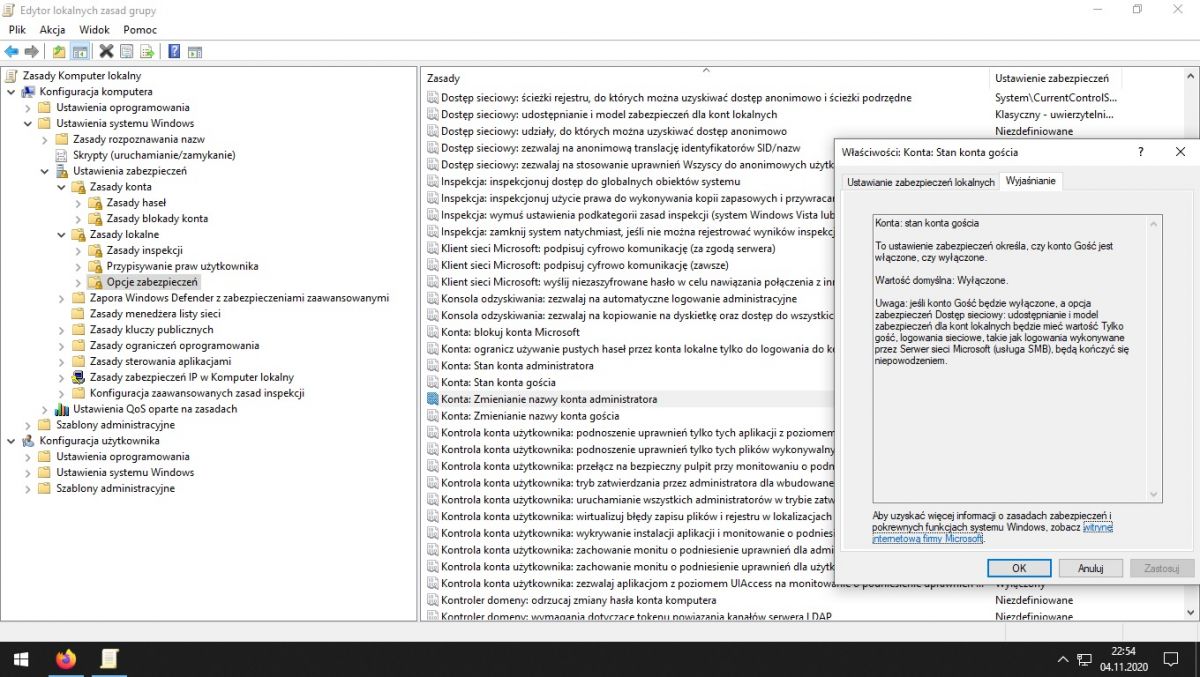The width and height of the screenshot is (1200, 677).
Task: Expand Ustawienia QoS oparte na zasadach
Action: click(x=44, y=409)
